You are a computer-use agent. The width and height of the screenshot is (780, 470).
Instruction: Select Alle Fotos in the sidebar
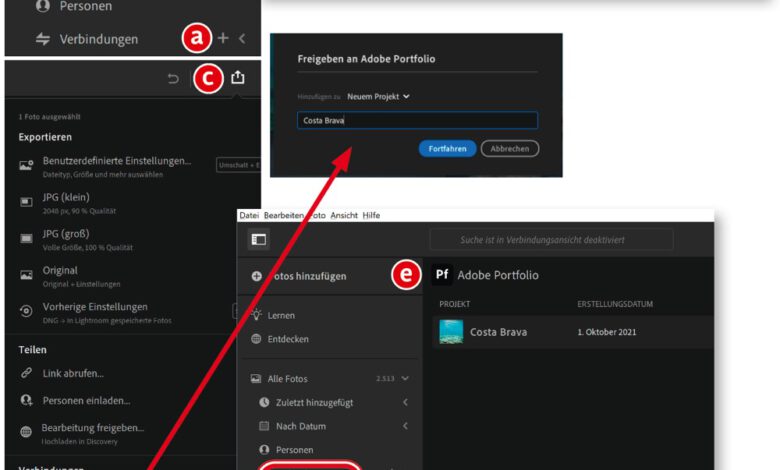point(288,379)
